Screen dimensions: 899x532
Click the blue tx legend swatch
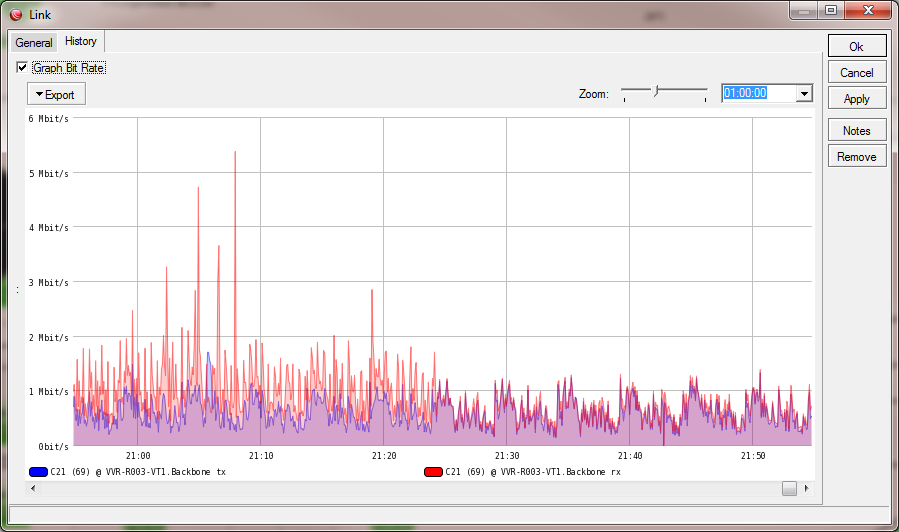[x=38, y=472]
